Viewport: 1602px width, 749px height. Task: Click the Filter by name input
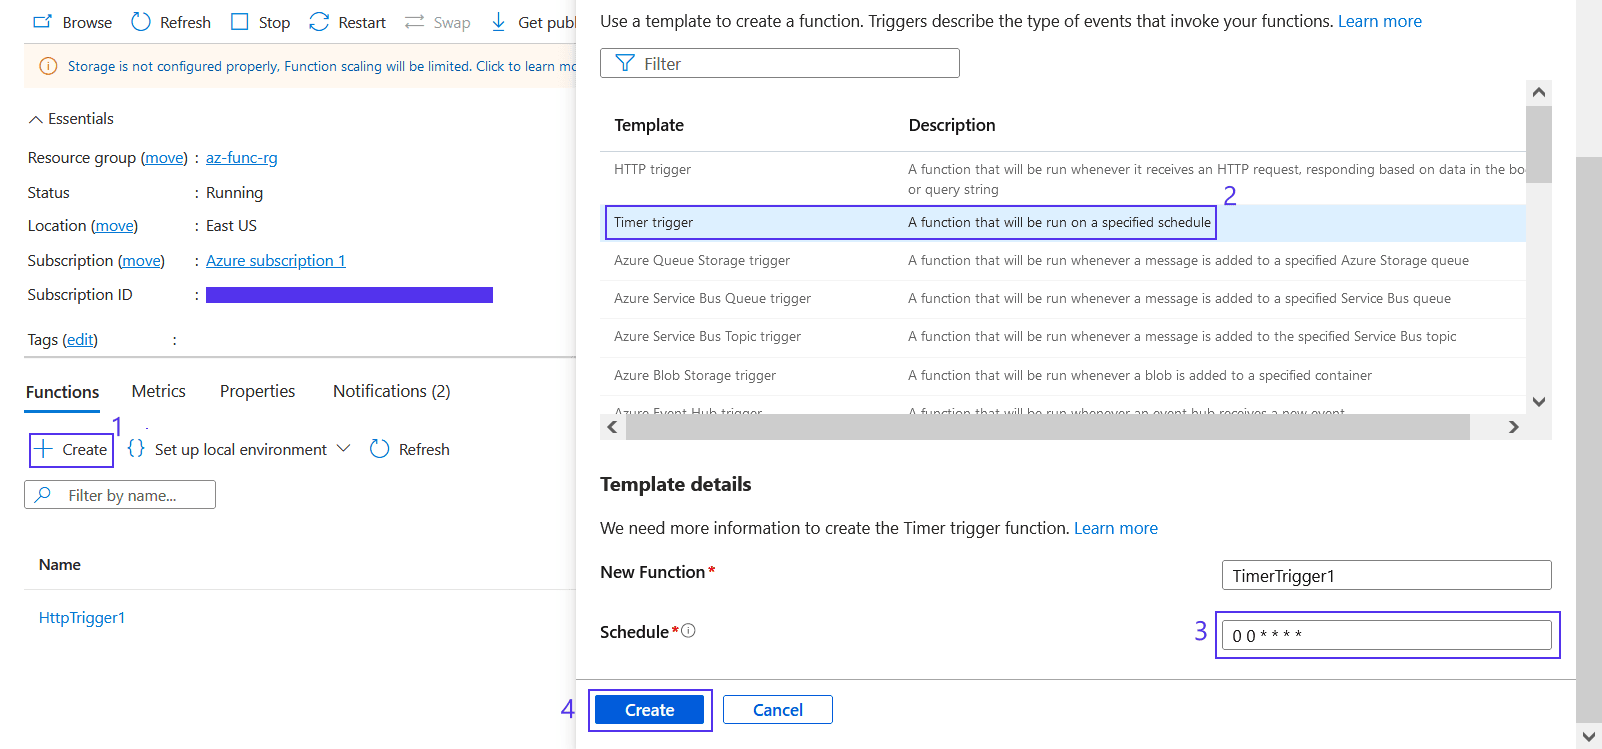pyautogui.click(x=120, y=495)
